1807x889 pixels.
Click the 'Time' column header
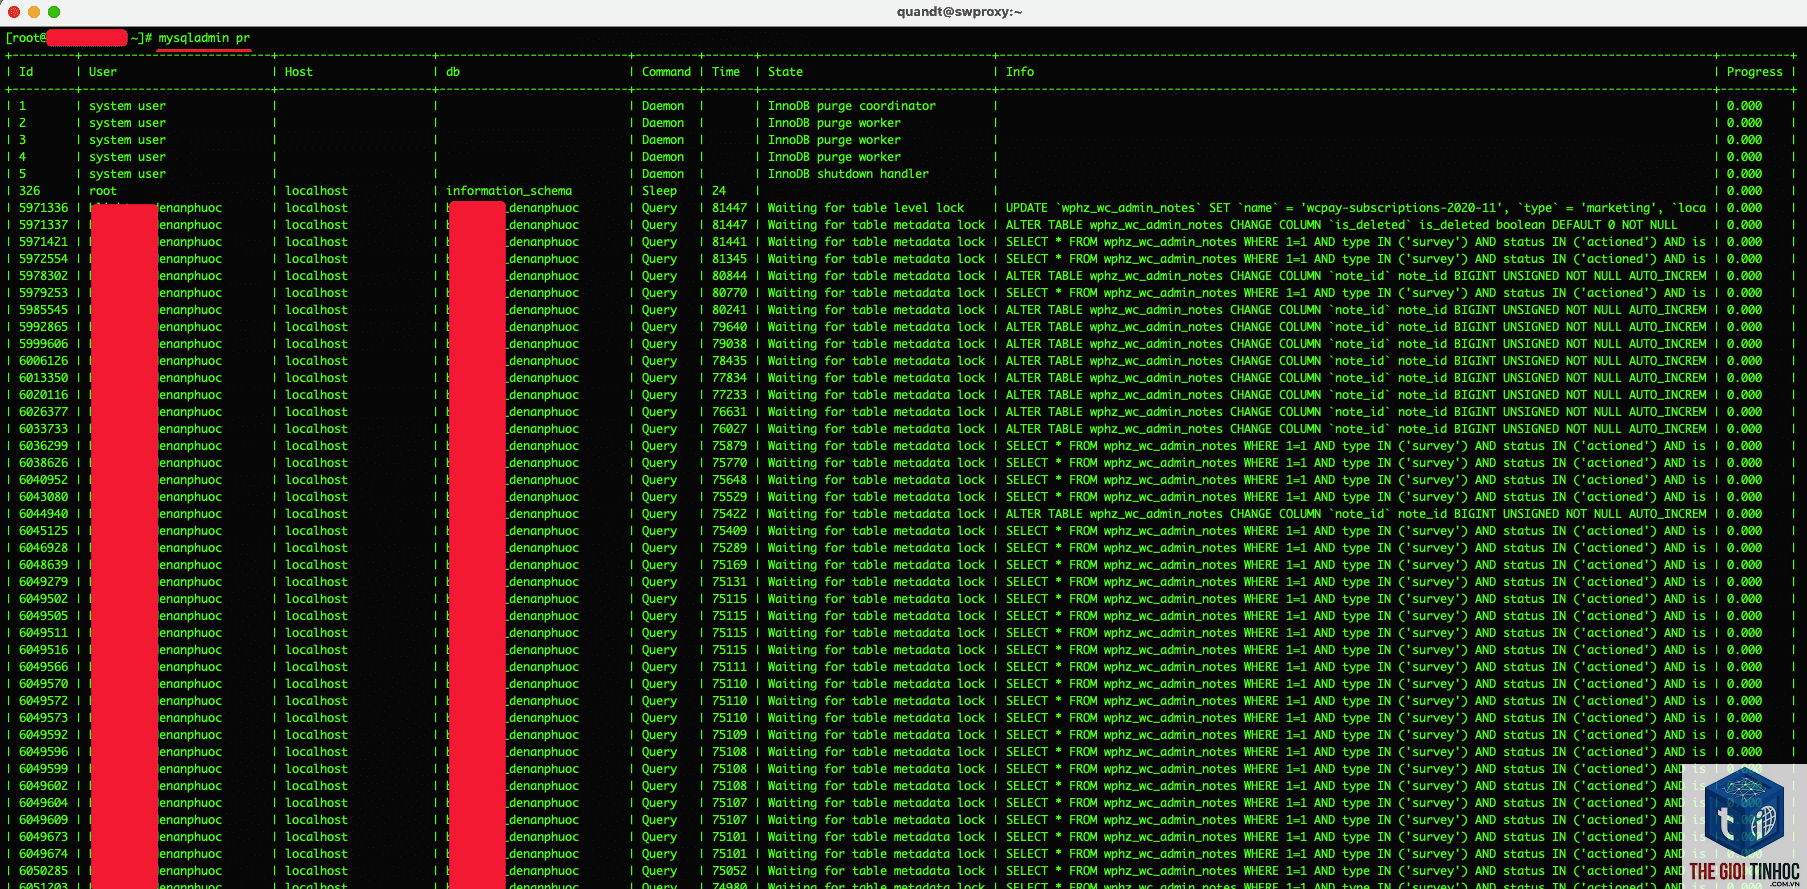click(x=726, y=72)
